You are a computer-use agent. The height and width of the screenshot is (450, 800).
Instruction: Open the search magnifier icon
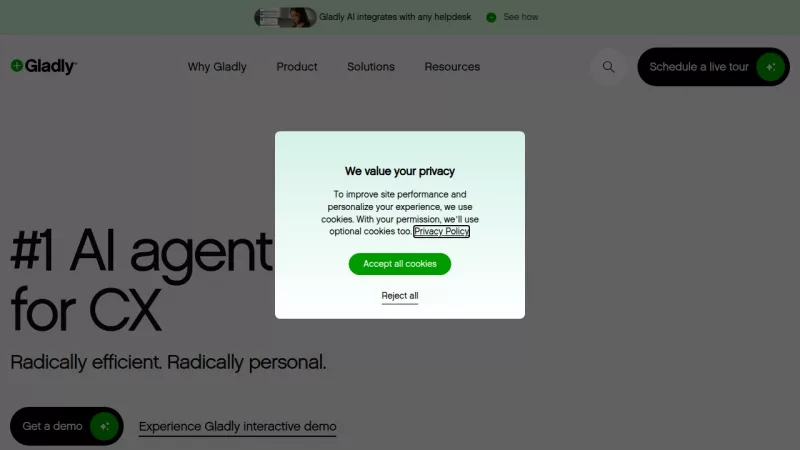(x=608, y=67)
